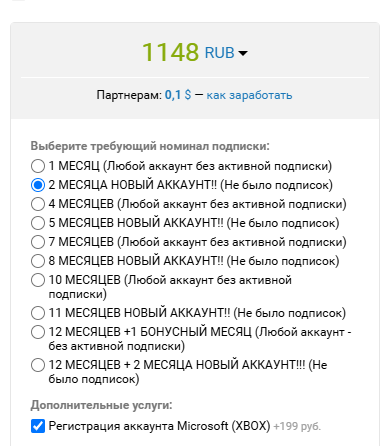Uncheck Регистрация аккаунта Microsoft (XBOX) checkbox
This screenshot has width=383, height=446.
38,426
